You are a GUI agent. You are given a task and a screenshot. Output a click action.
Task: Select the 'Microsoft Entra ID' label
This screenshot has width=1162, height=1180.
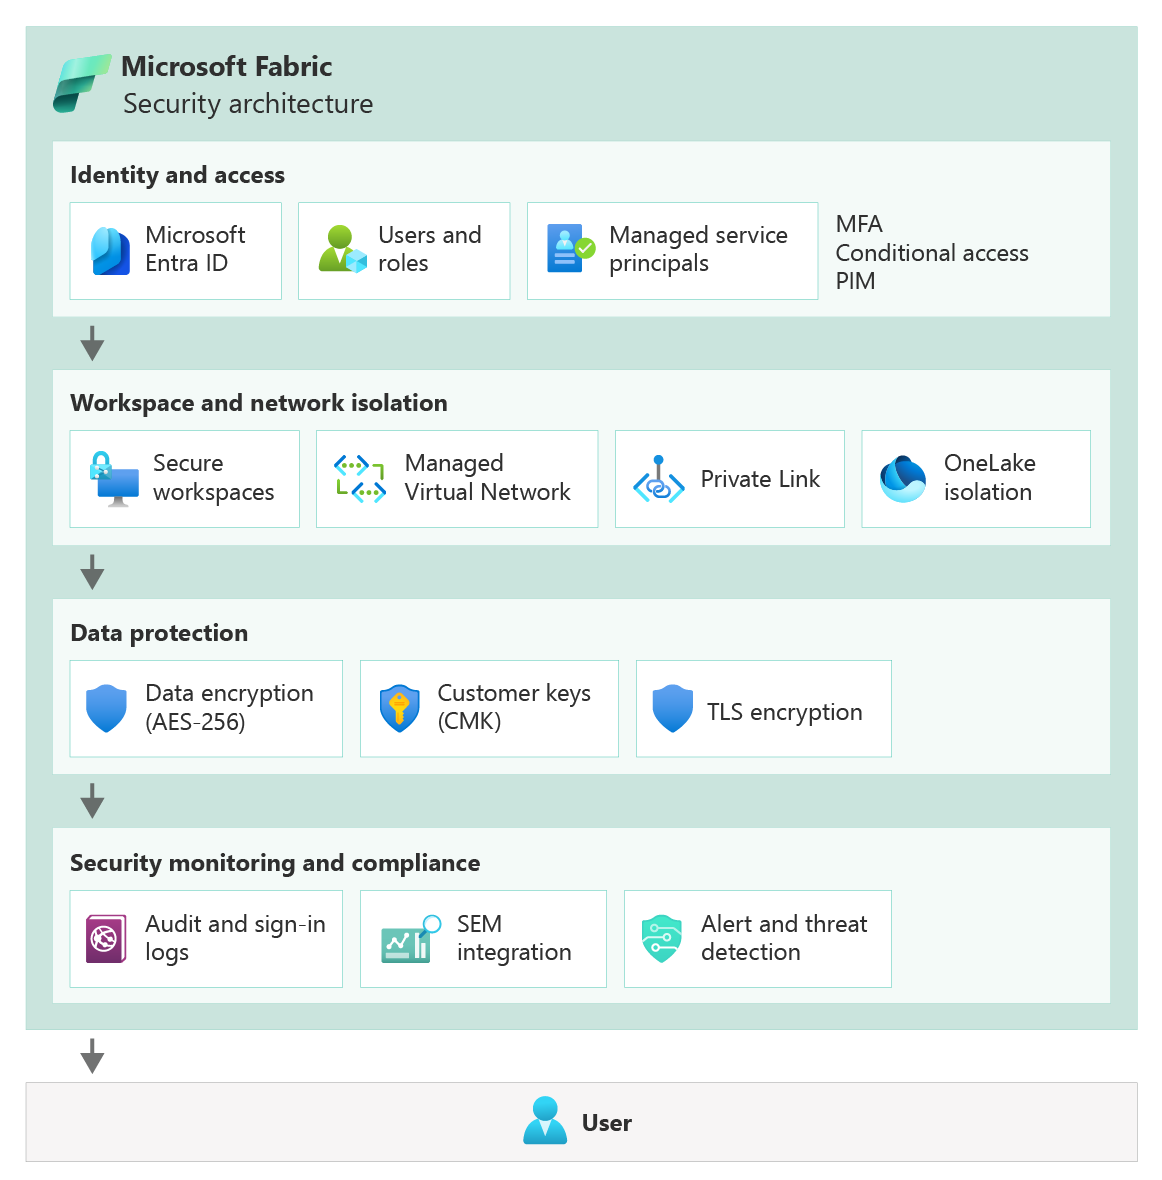(195, 249)
